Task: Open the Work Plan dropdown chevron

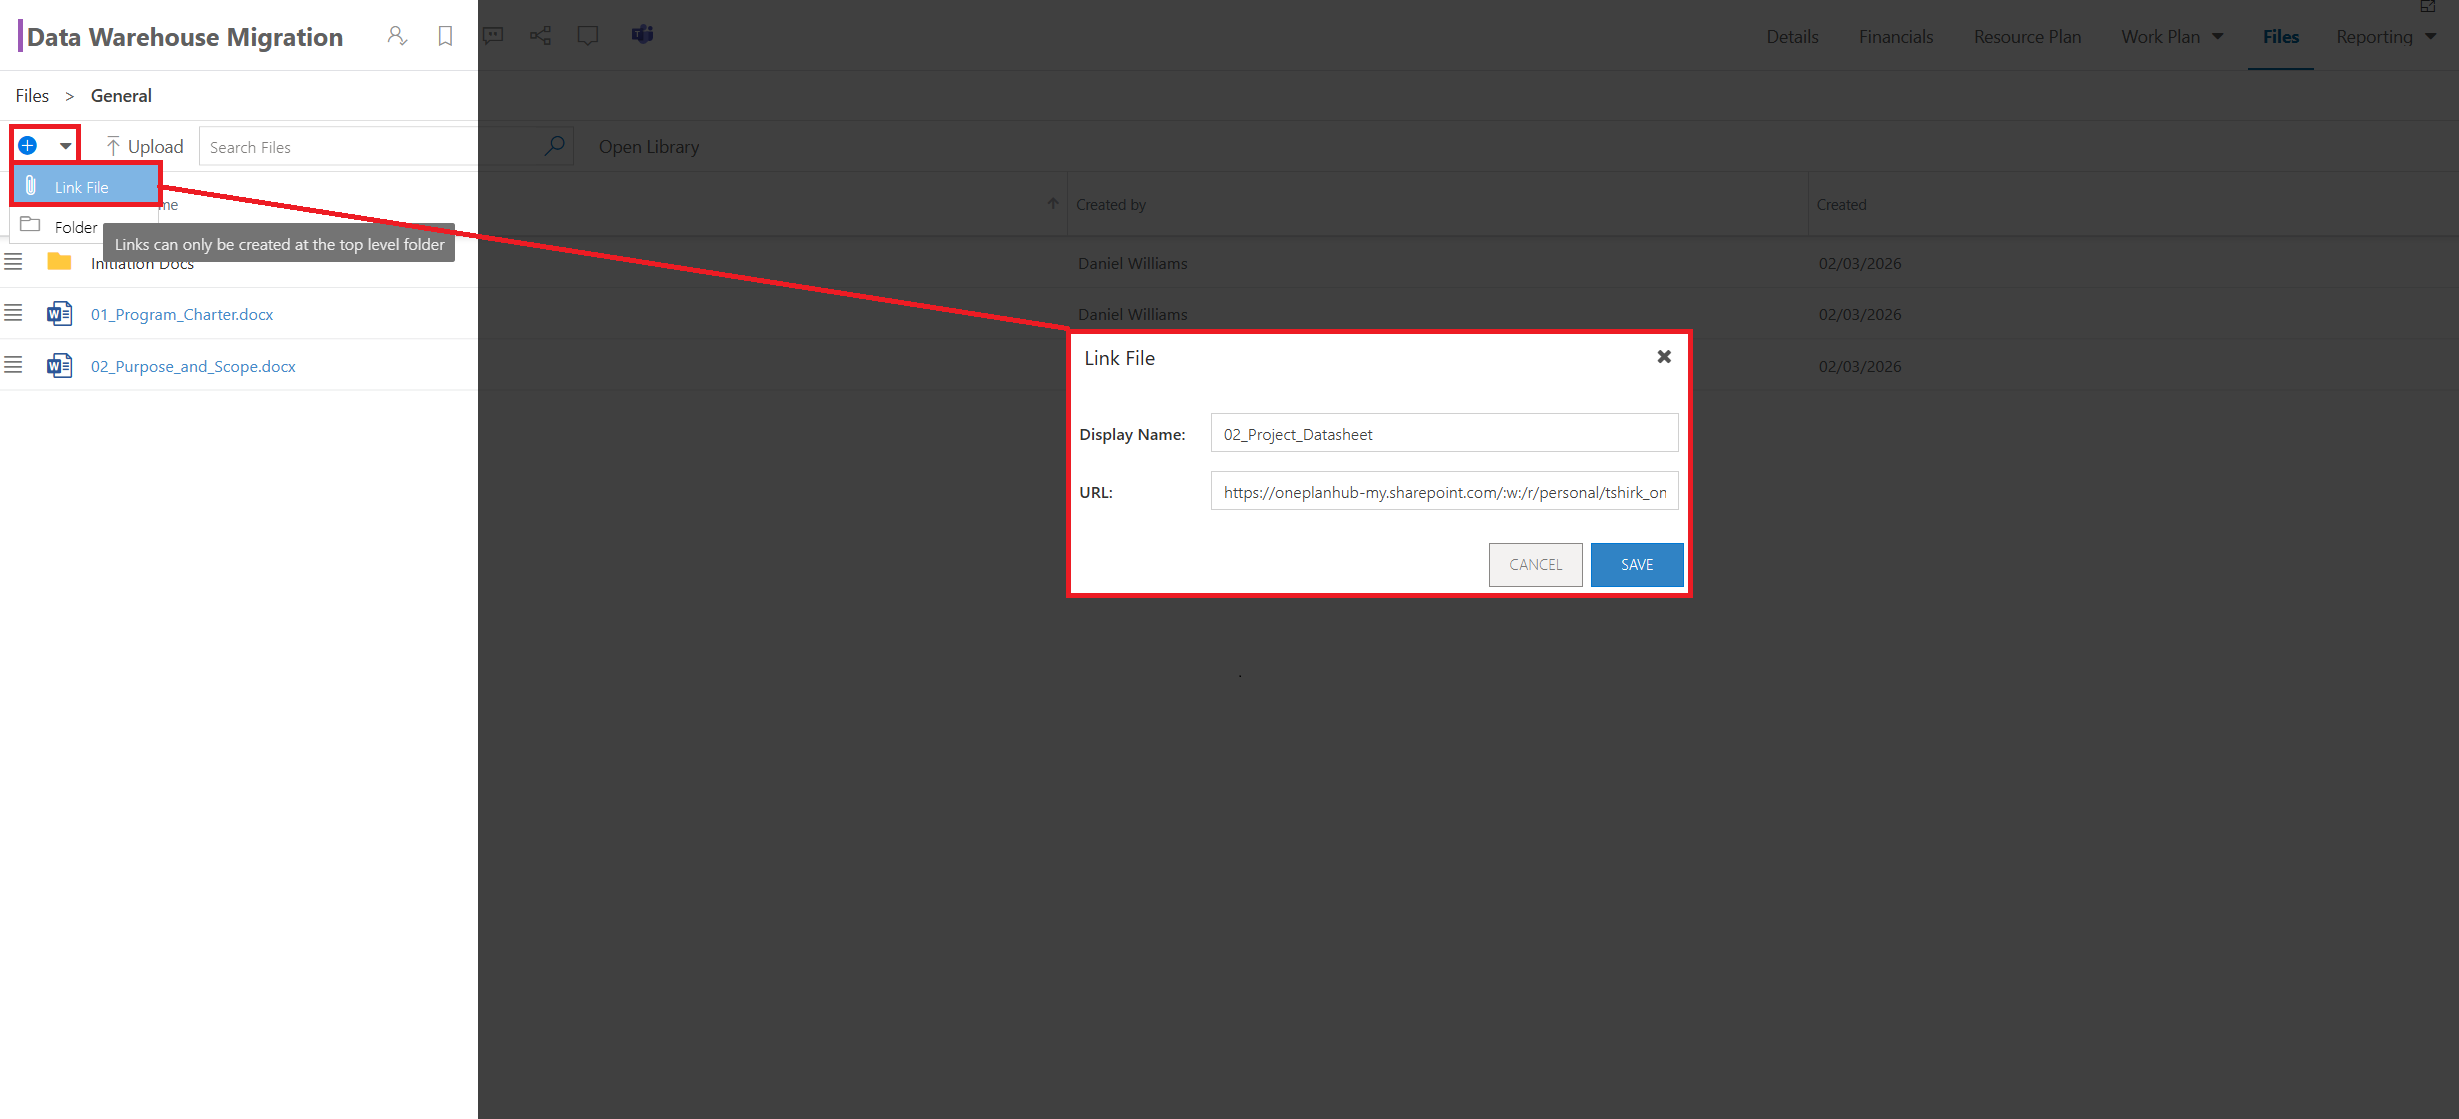Action: click(2216, 36)
